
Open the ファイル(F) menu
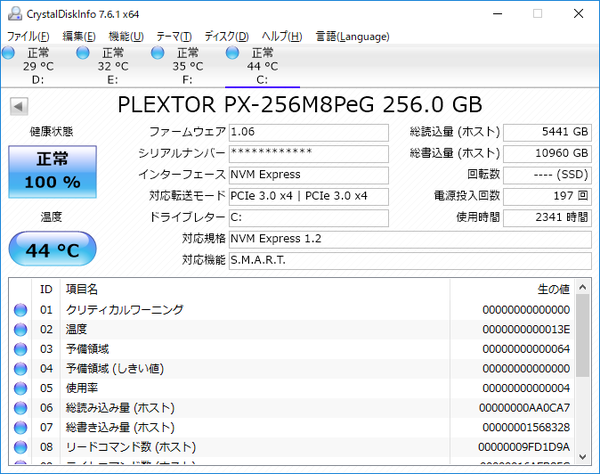tap(28, 36)
